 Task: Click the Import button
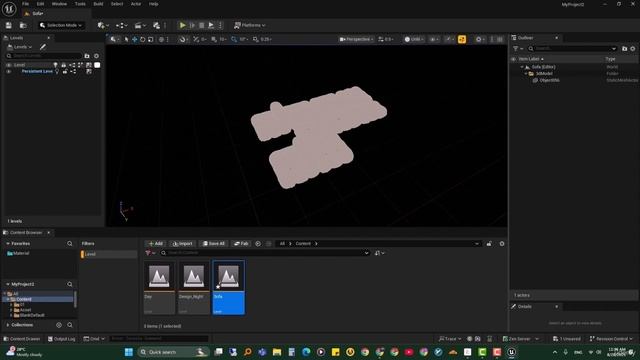pyautogui.click(x=182, y=244)
